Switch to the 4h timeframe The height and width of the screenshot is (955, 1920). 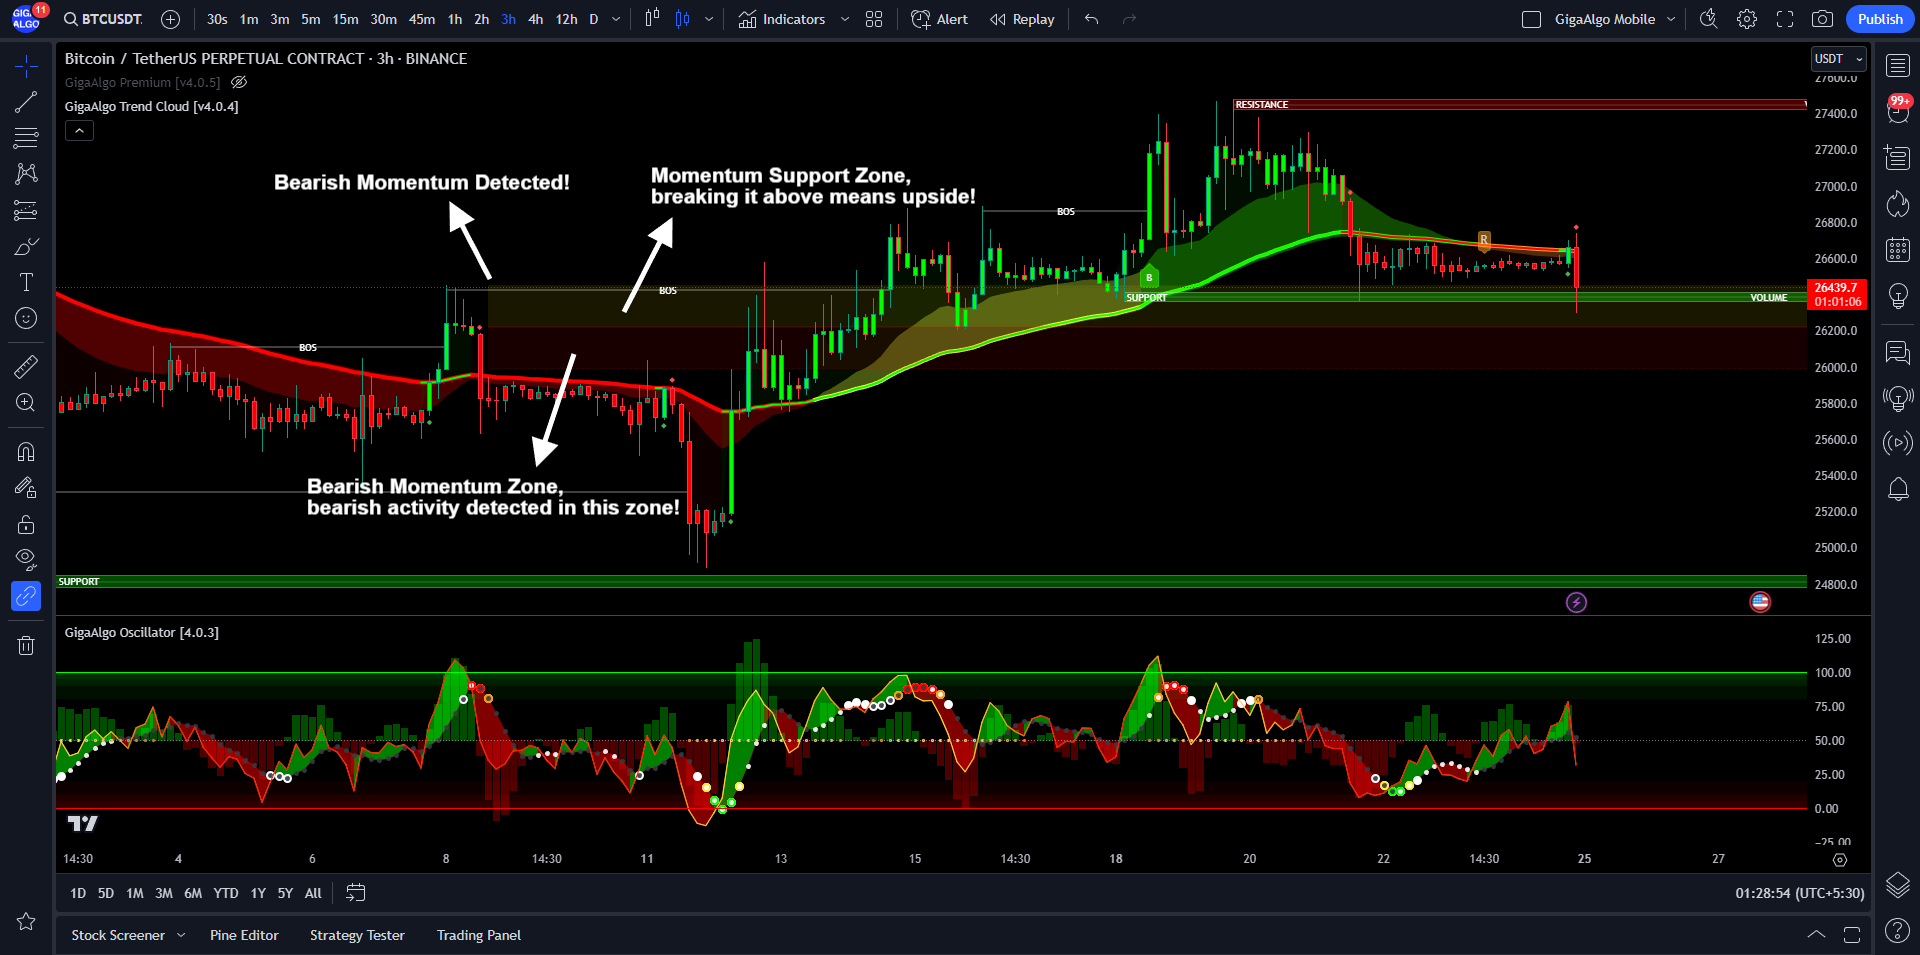(x=535, y=19)
